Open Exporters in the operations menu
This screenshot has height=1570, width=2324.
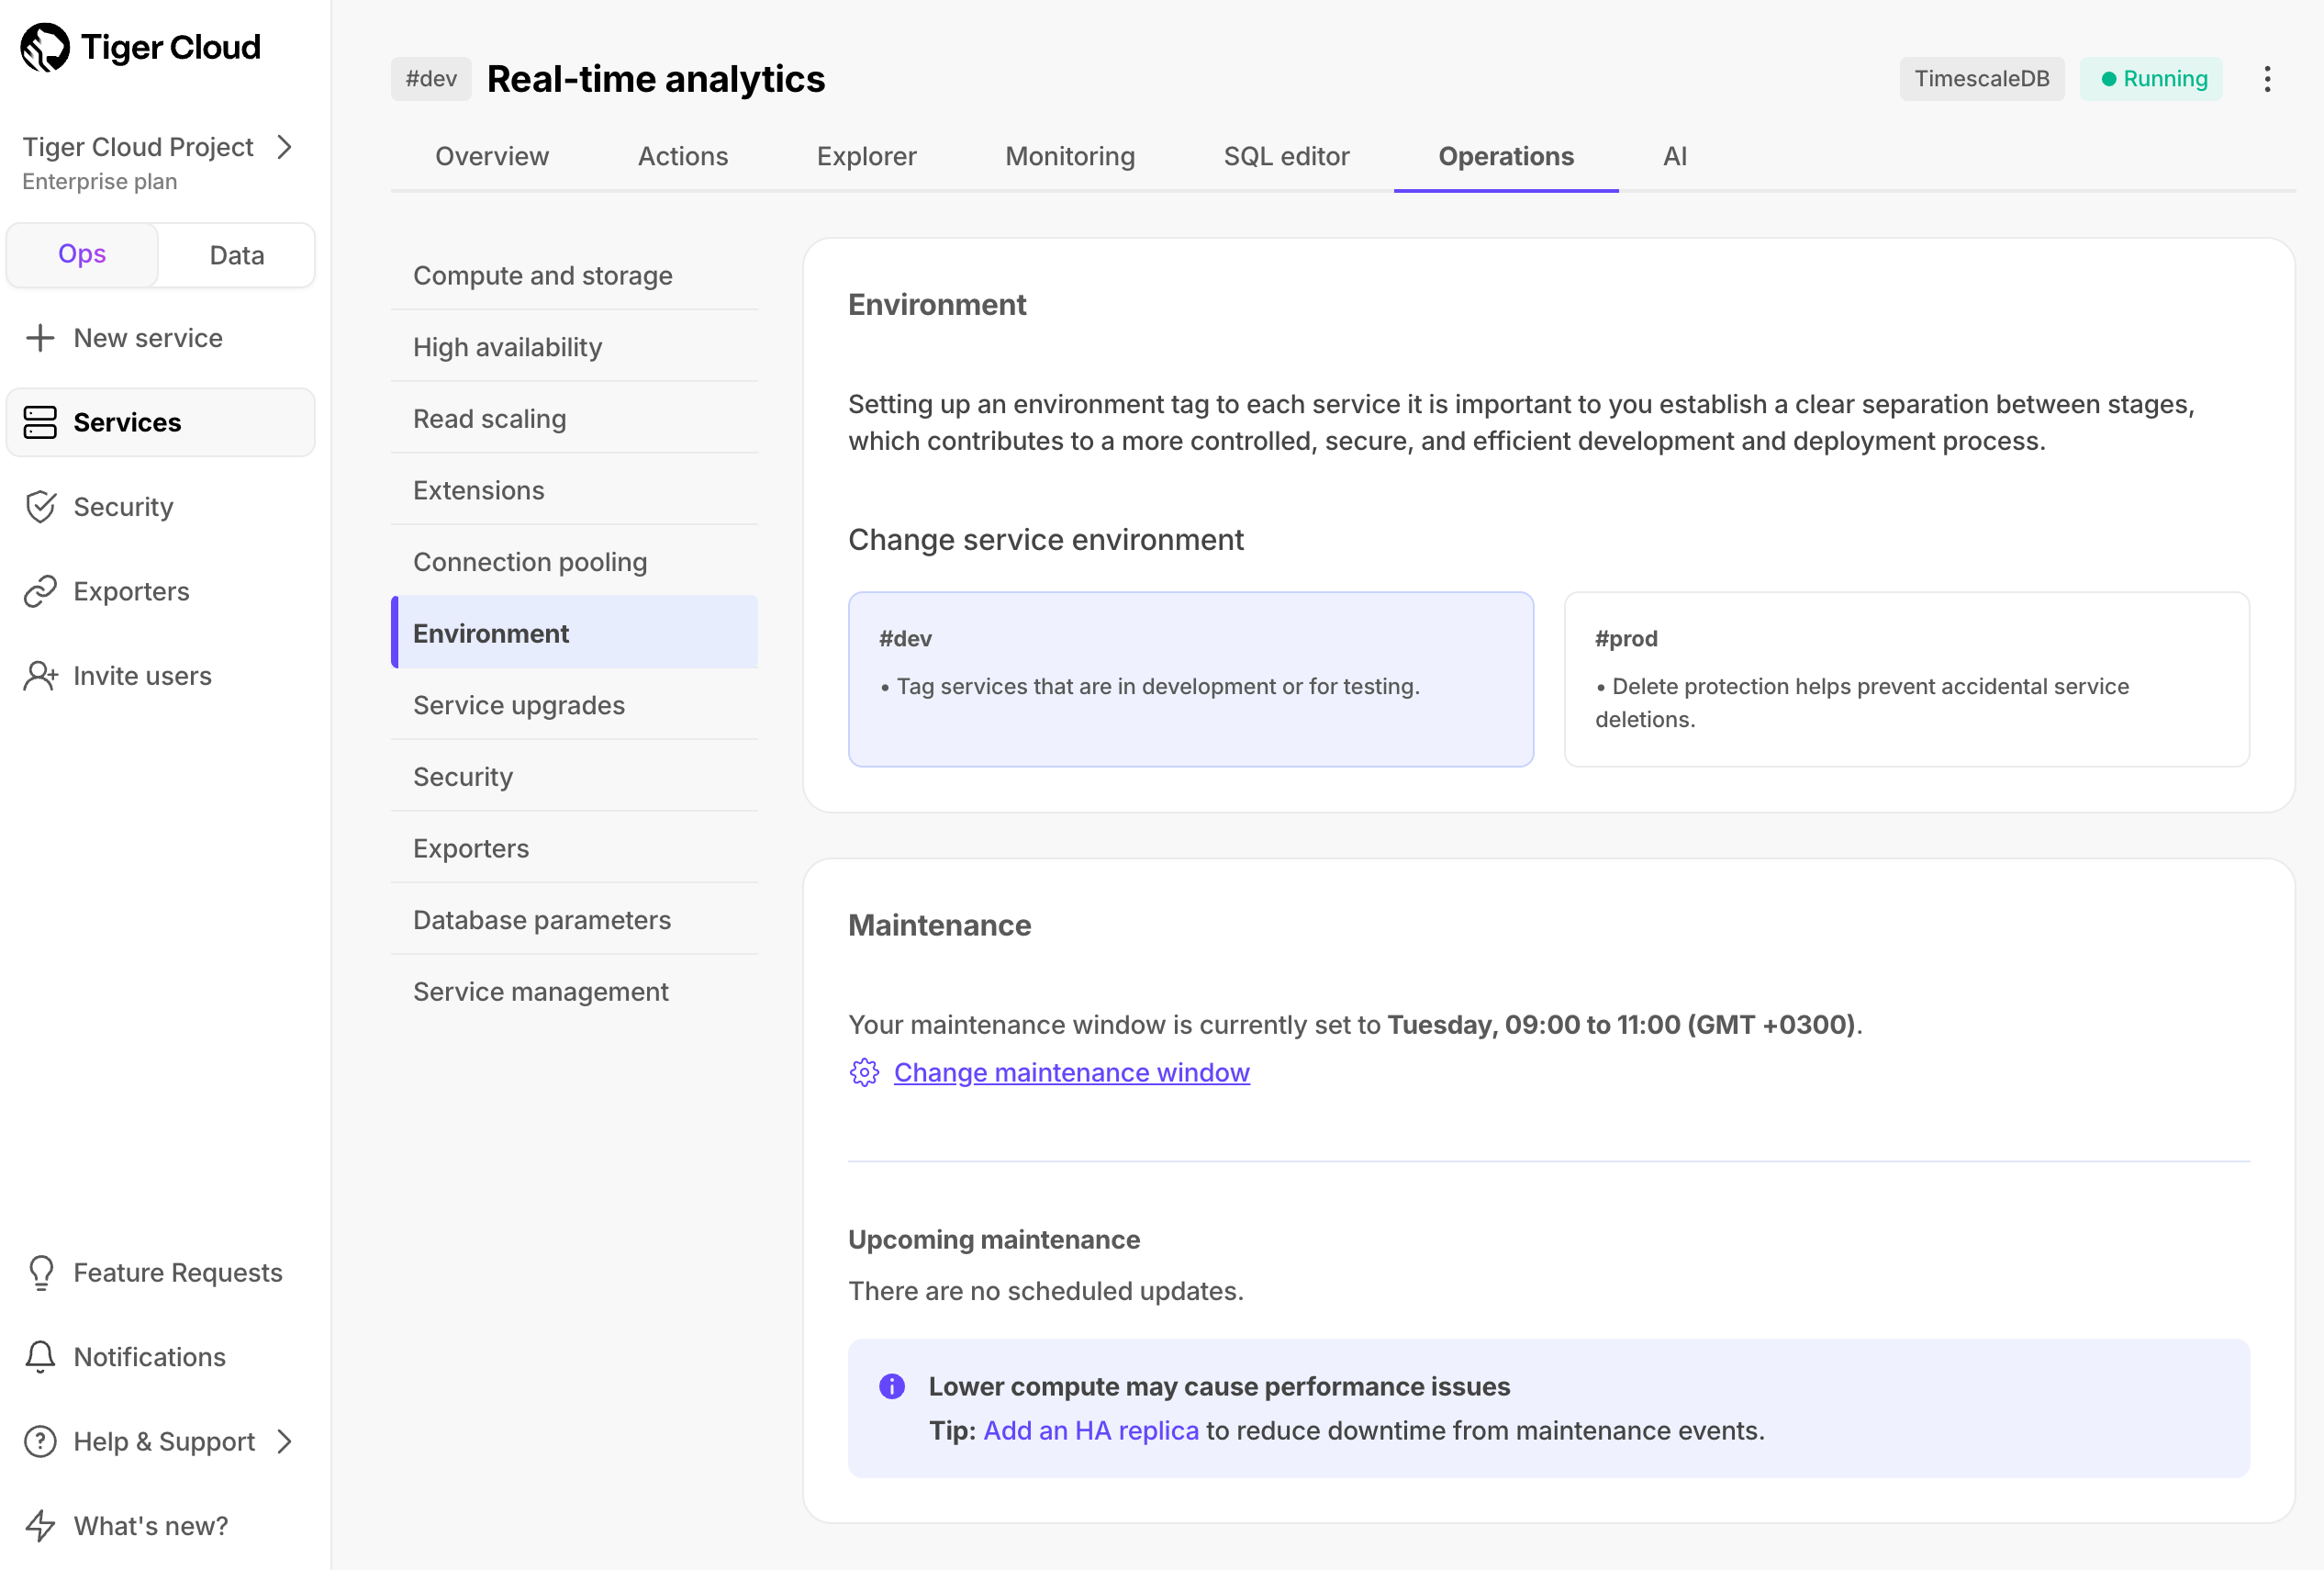[574, 848]
